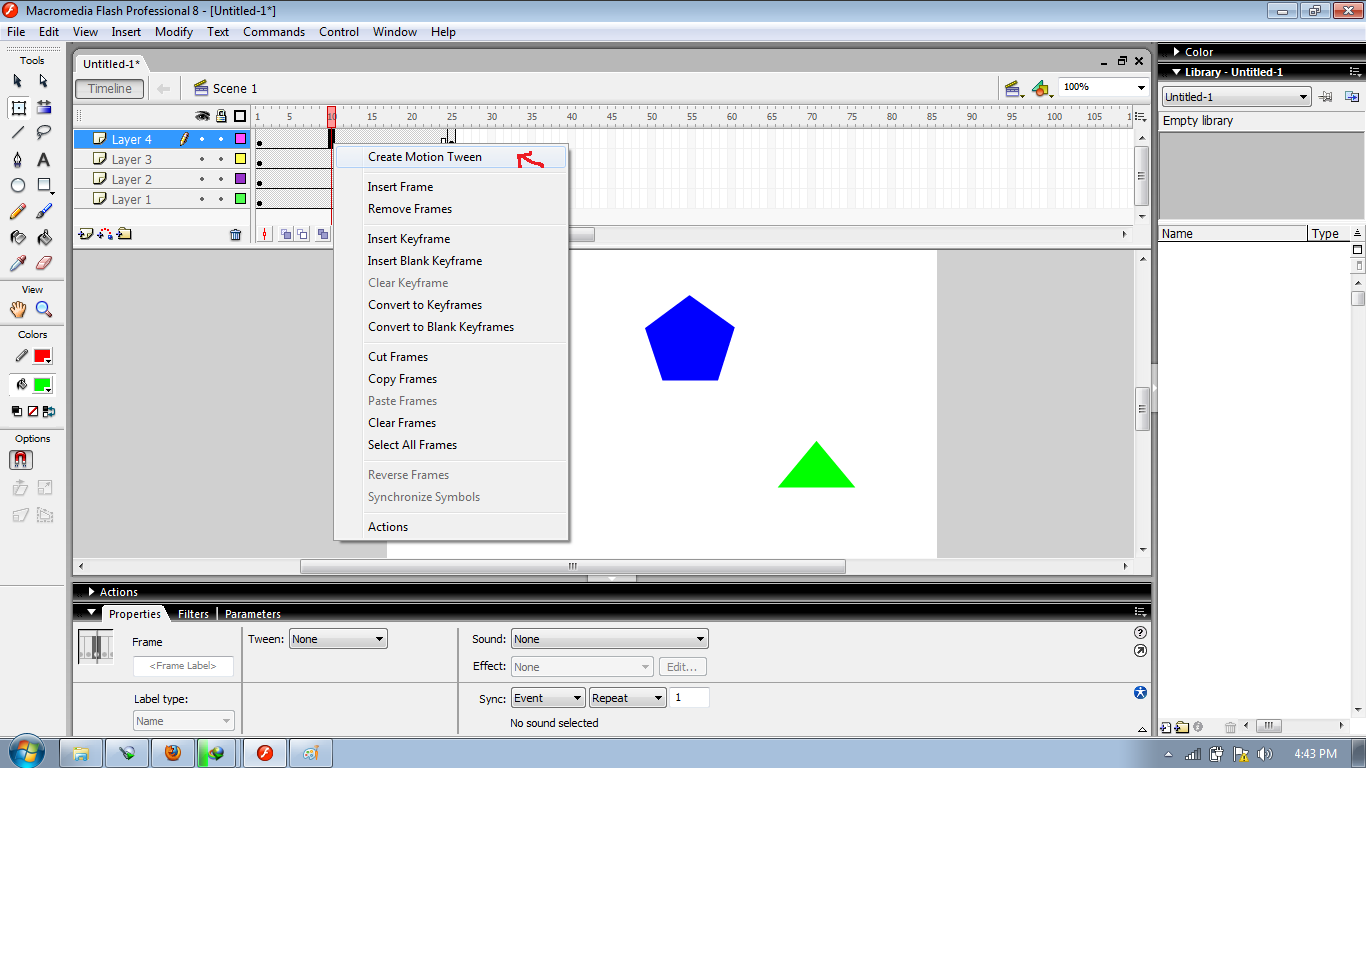Select the Text tool
The image size is (1366, 953).
pos(43,160)
